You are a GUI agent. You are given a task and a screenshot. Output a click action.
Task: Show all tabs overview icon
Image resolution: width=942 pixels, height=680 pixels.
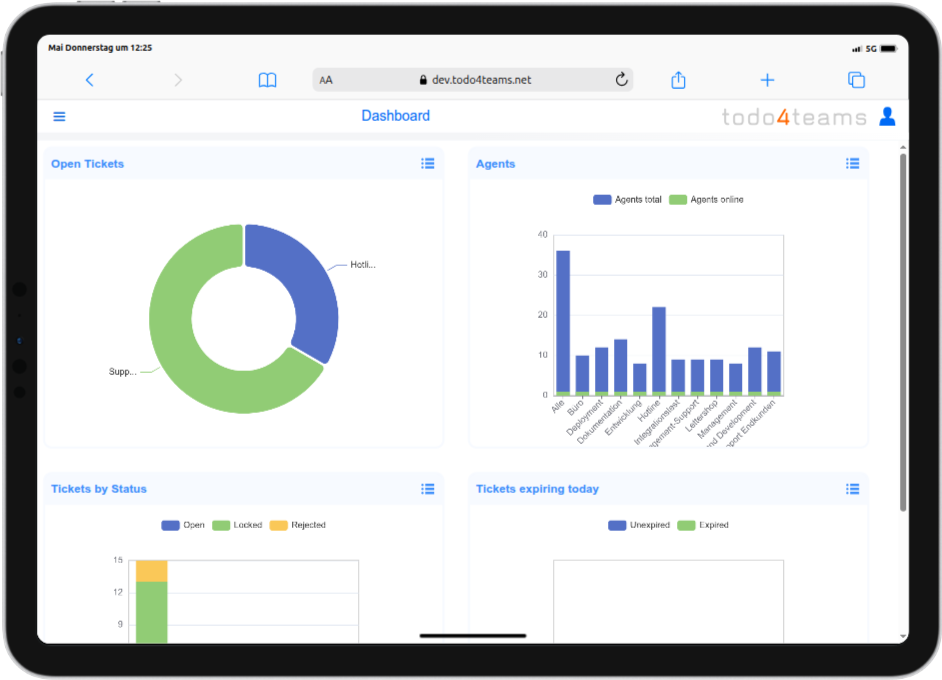pos(856,80)
